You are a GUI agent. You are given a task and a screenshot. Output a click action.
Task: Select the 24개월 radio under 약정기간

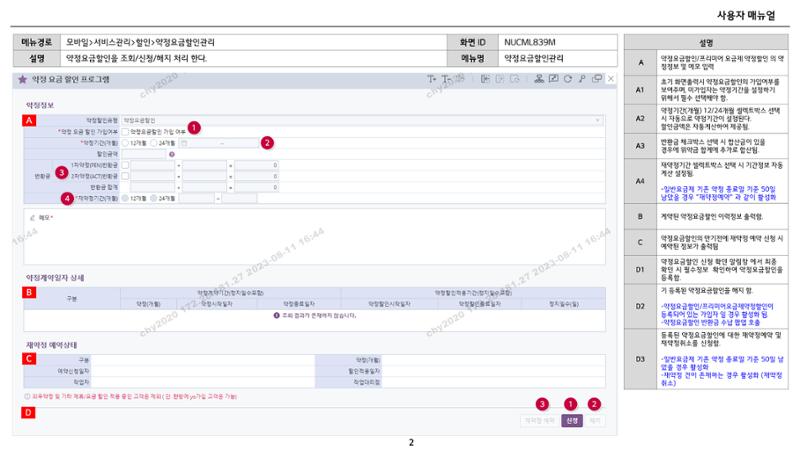coord(154,143)
